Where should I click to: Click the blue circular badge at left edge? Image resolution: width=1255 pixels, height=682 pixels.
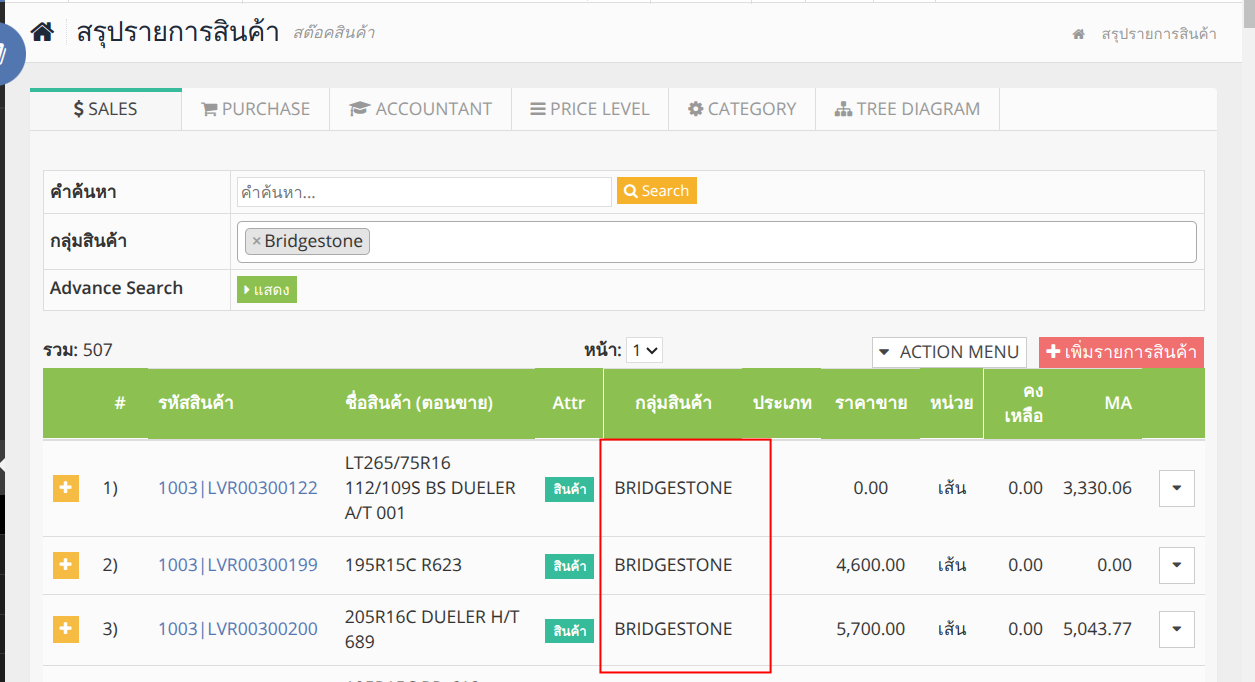8,52
